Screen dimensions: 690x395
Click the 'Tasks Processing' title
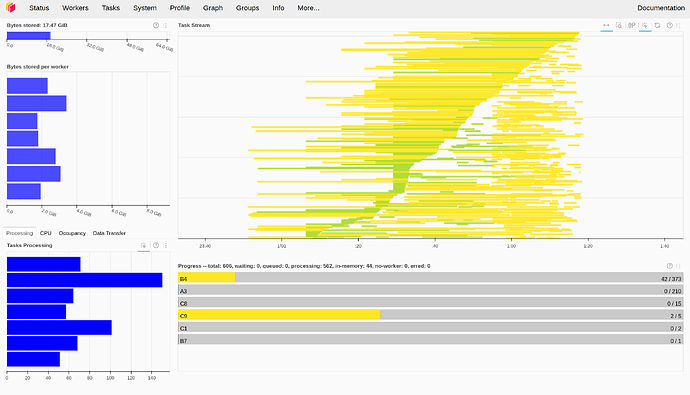29,245
